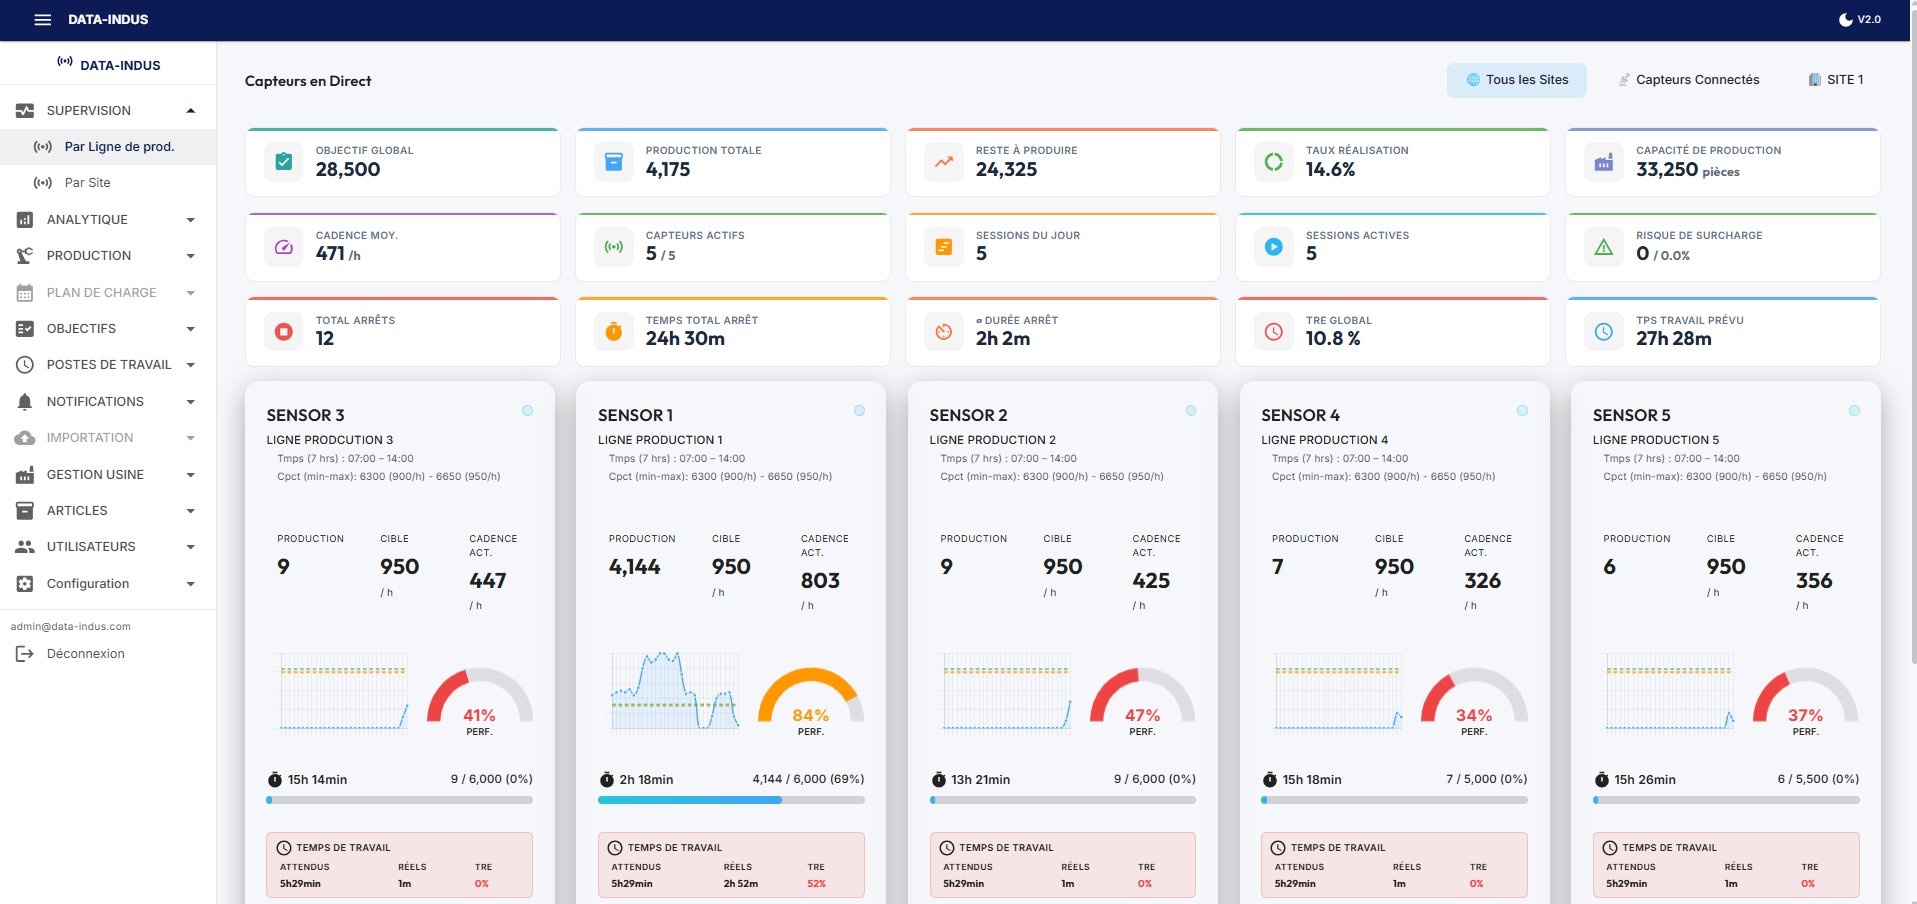Click the Capteurs Actifs sensor icon
The image size is (1917, 904).
[614, 246]
